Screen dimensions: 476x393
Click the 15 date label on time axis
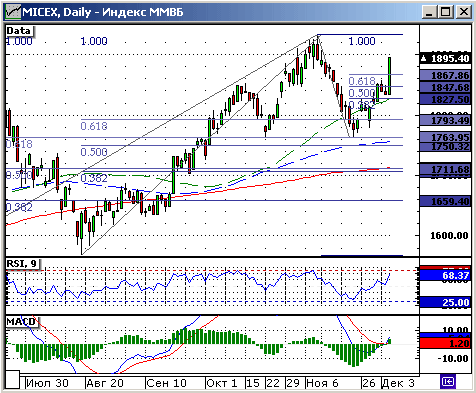click(x=253, y=383)
